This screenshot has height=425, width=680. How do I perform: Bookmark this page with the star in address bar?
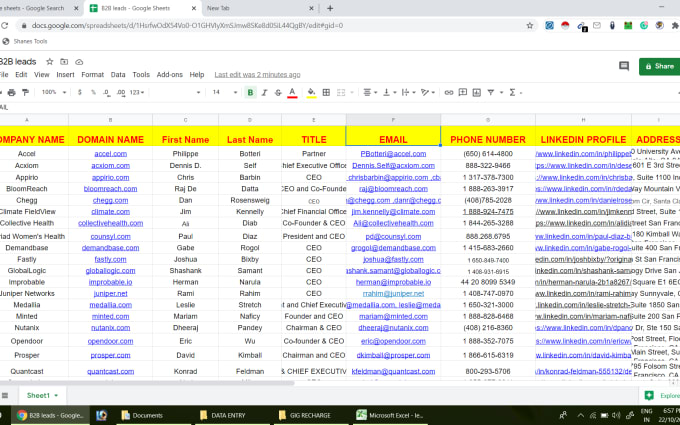tap(530, 26)
